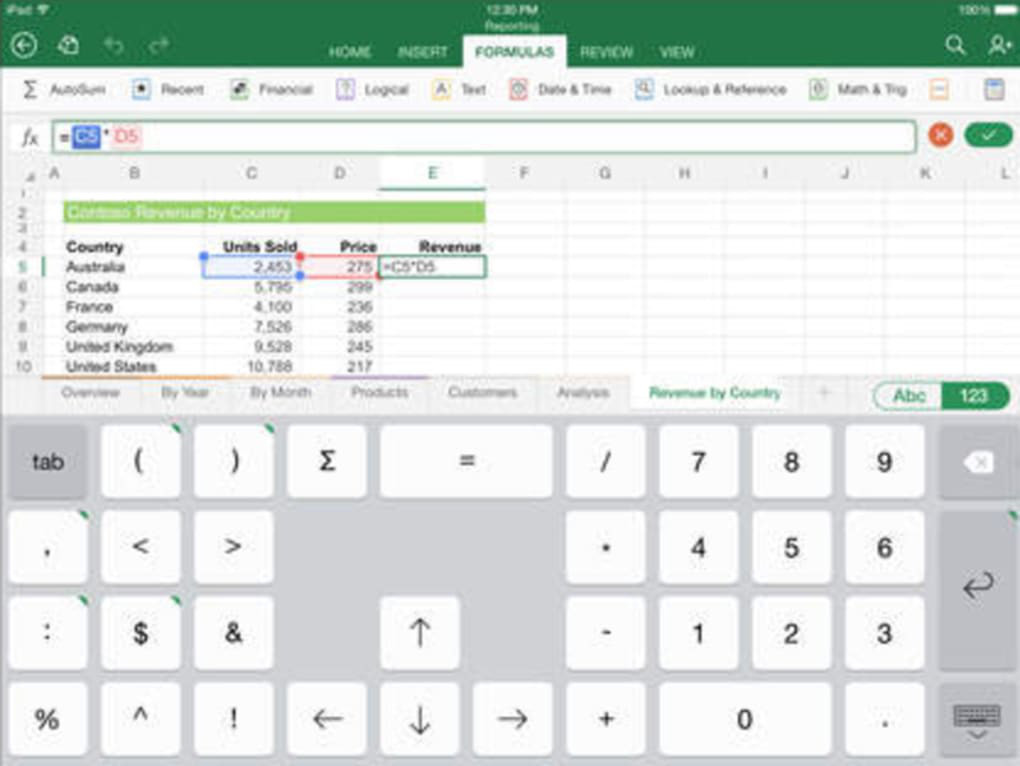Screen dimensions: 1020x766
Task: Open the Text functions list
Action: pos(459,90)
